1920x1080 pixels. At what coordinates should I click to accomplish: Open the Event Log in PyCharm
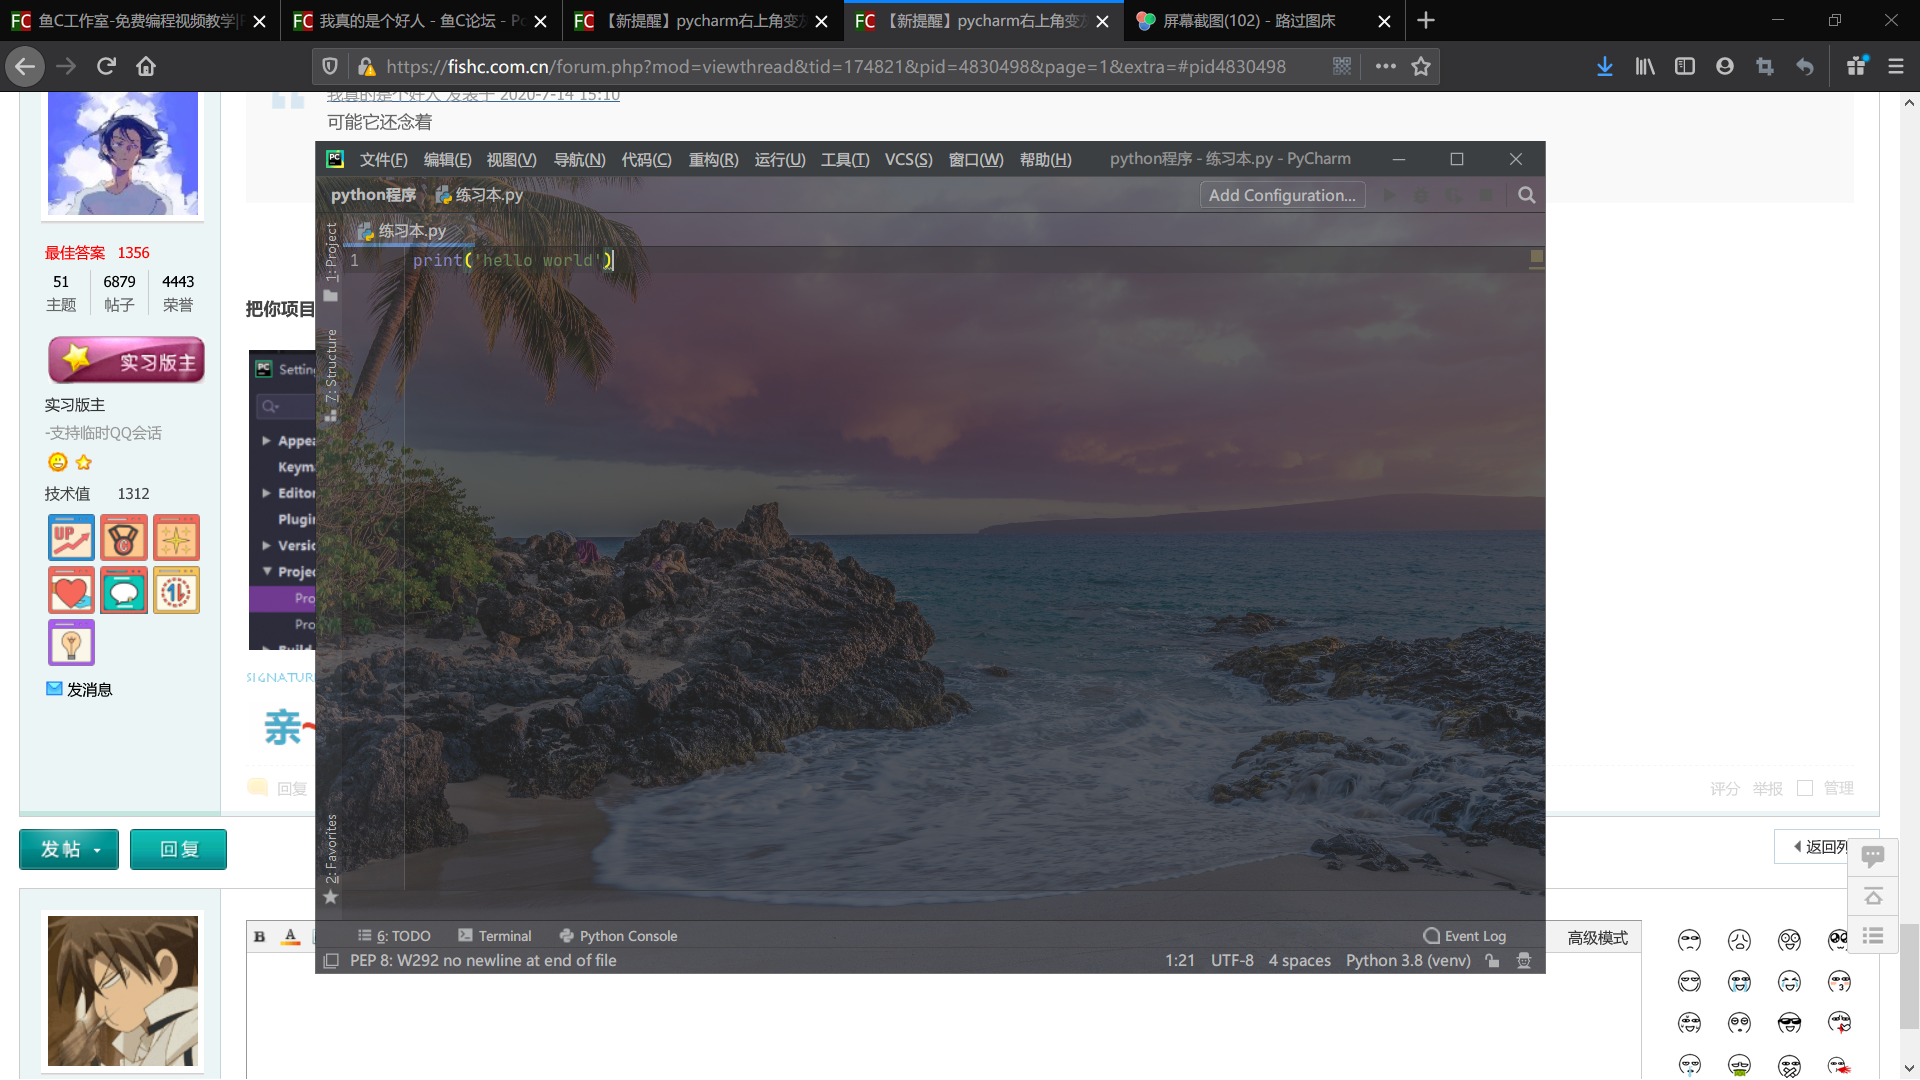(1464, 936)
